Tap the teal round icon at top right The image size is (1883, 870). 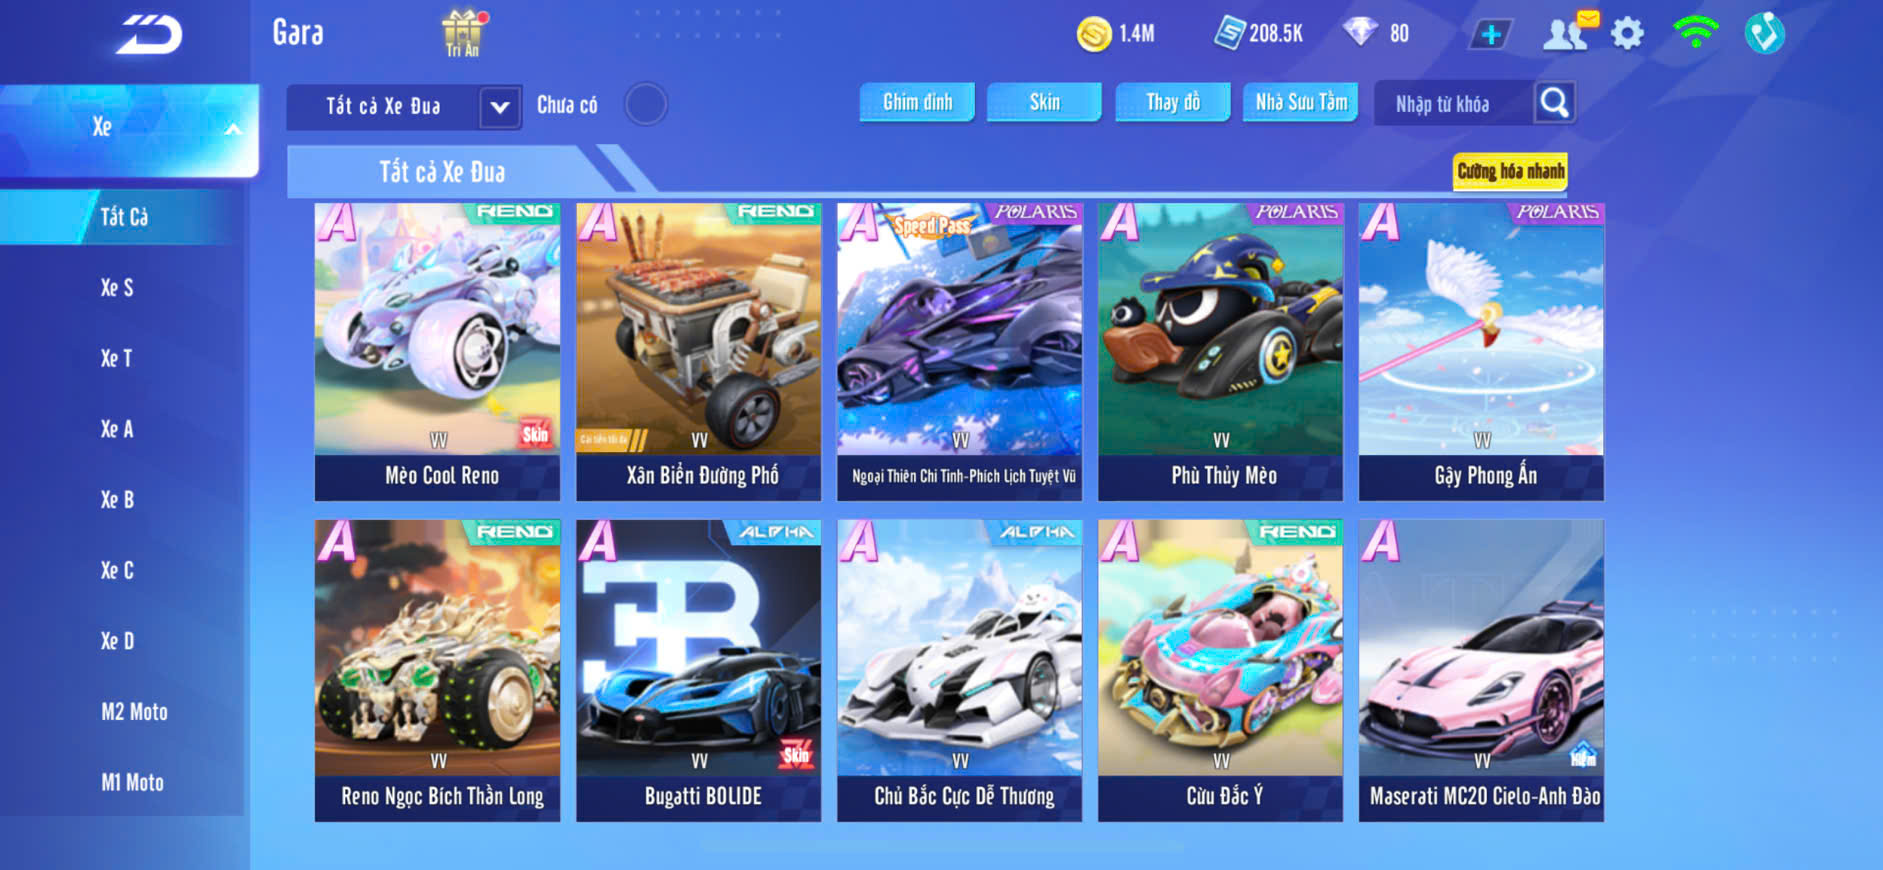pyautogui.click(x=1765, y=33)
